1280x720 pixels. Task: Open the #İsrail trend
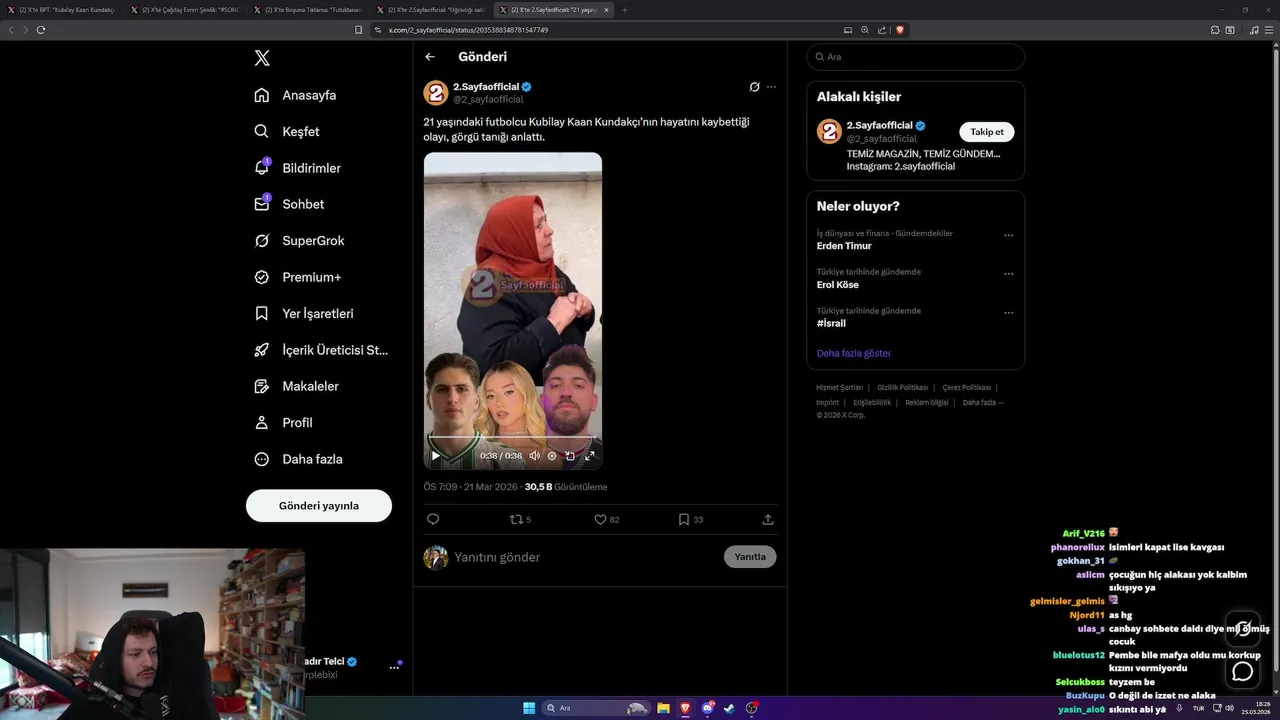click(831, 324)
